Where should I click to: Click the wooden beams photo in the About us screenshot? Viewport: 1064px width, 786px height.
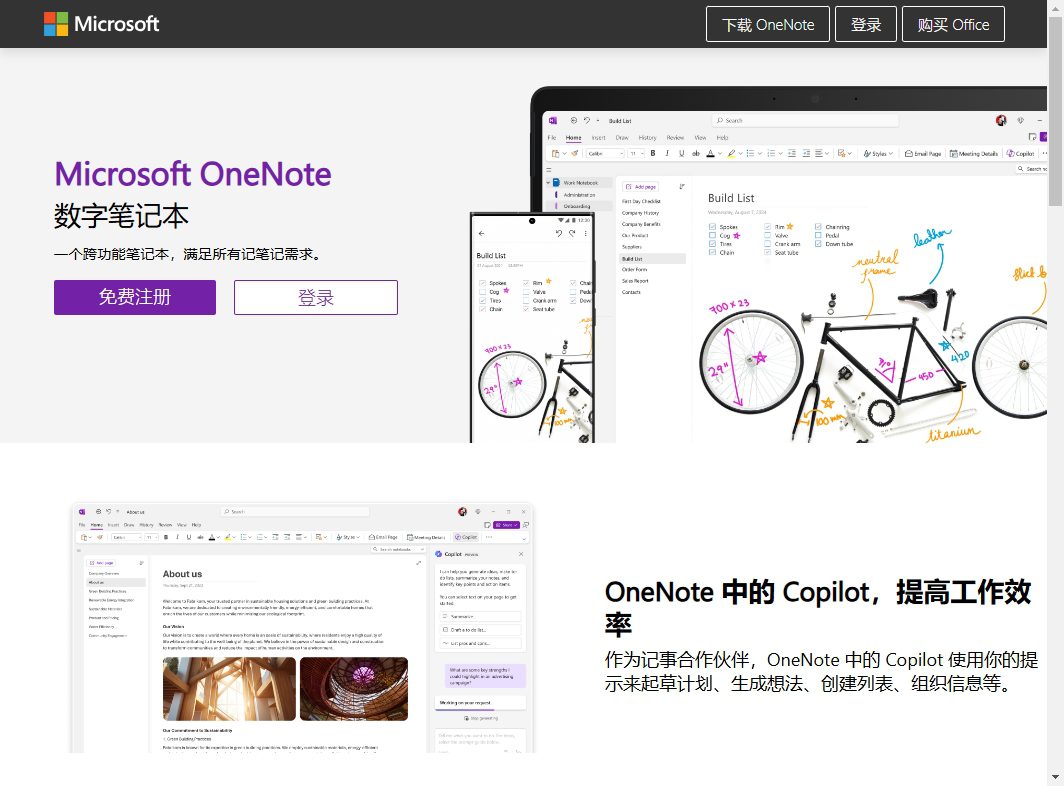click(229, 689)
